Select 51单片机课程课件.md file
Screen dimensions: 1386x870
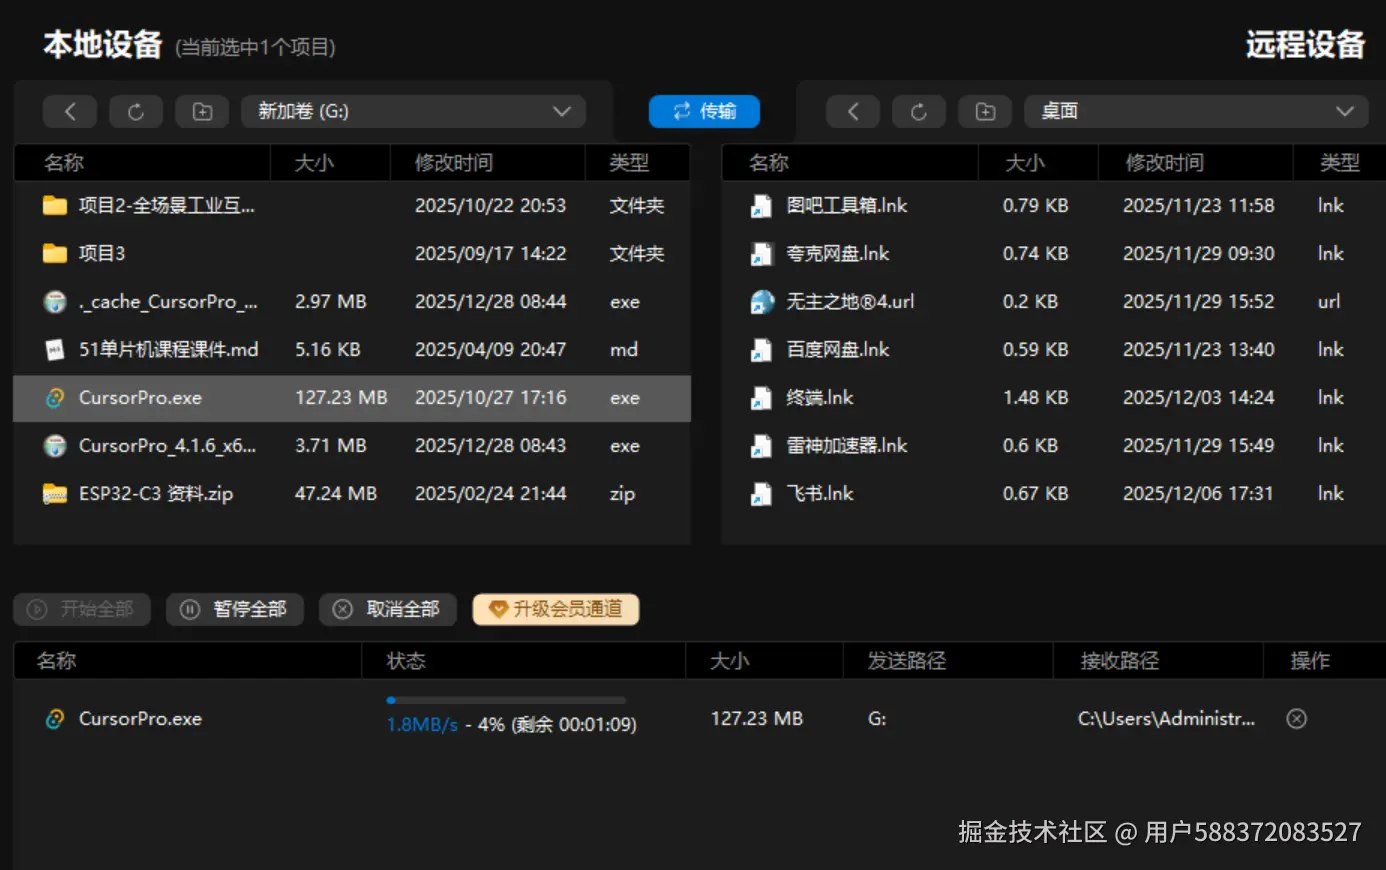click(x=352, y=349)
